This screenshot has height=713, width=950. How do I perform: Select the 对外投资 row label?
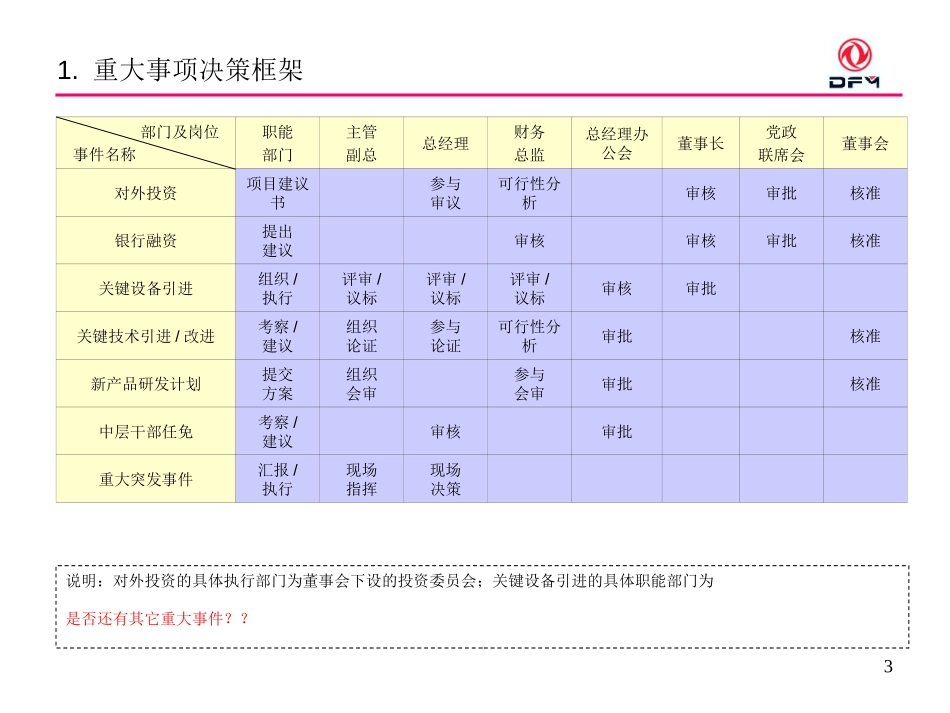coord(145,193)
